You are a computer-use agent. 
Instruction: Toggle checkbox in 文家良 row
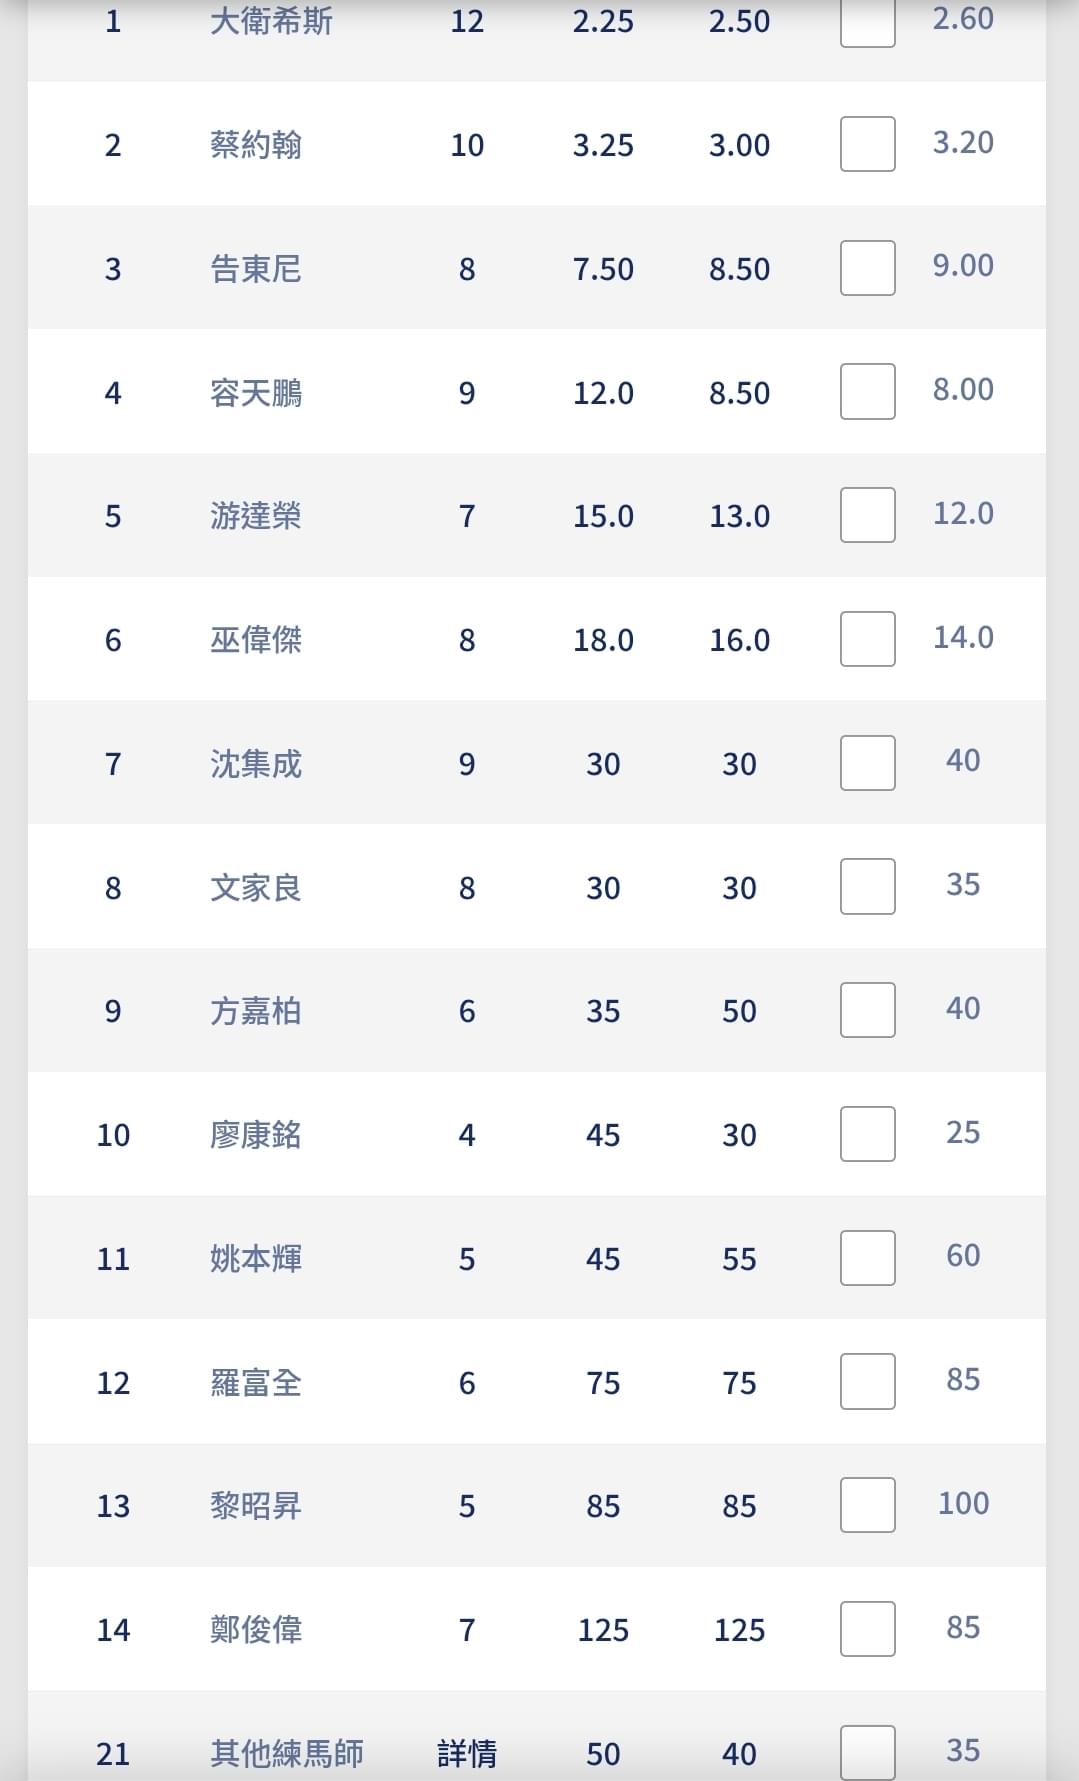point(867,887)
